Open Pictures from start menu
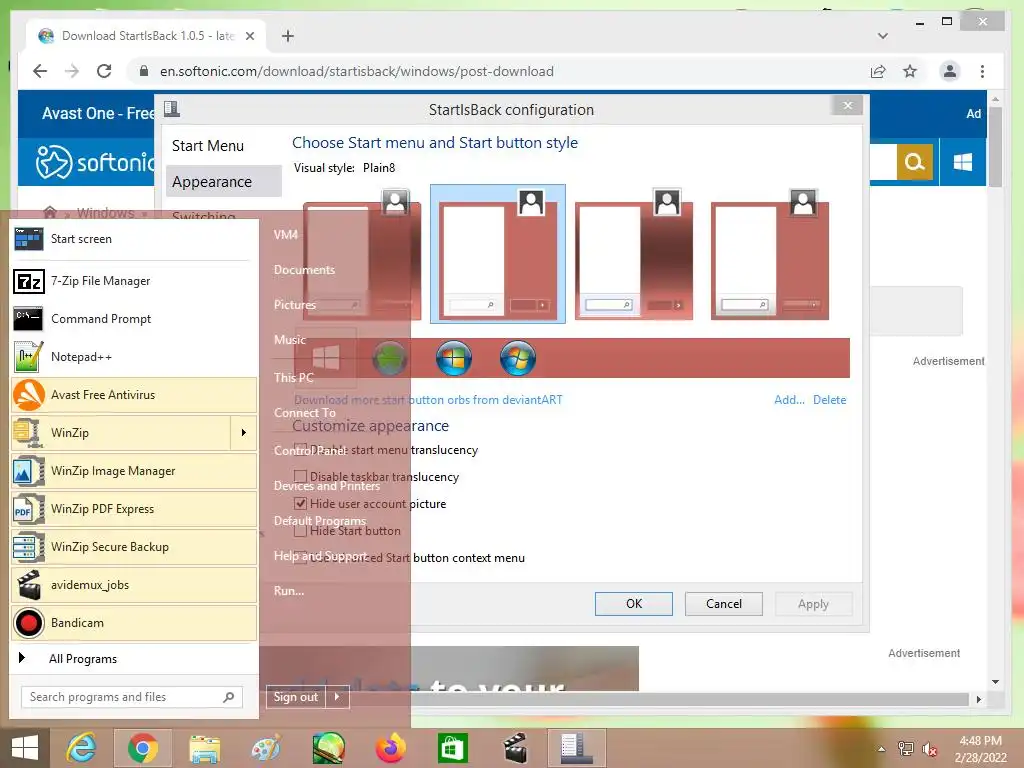 [x=295, y=304]
